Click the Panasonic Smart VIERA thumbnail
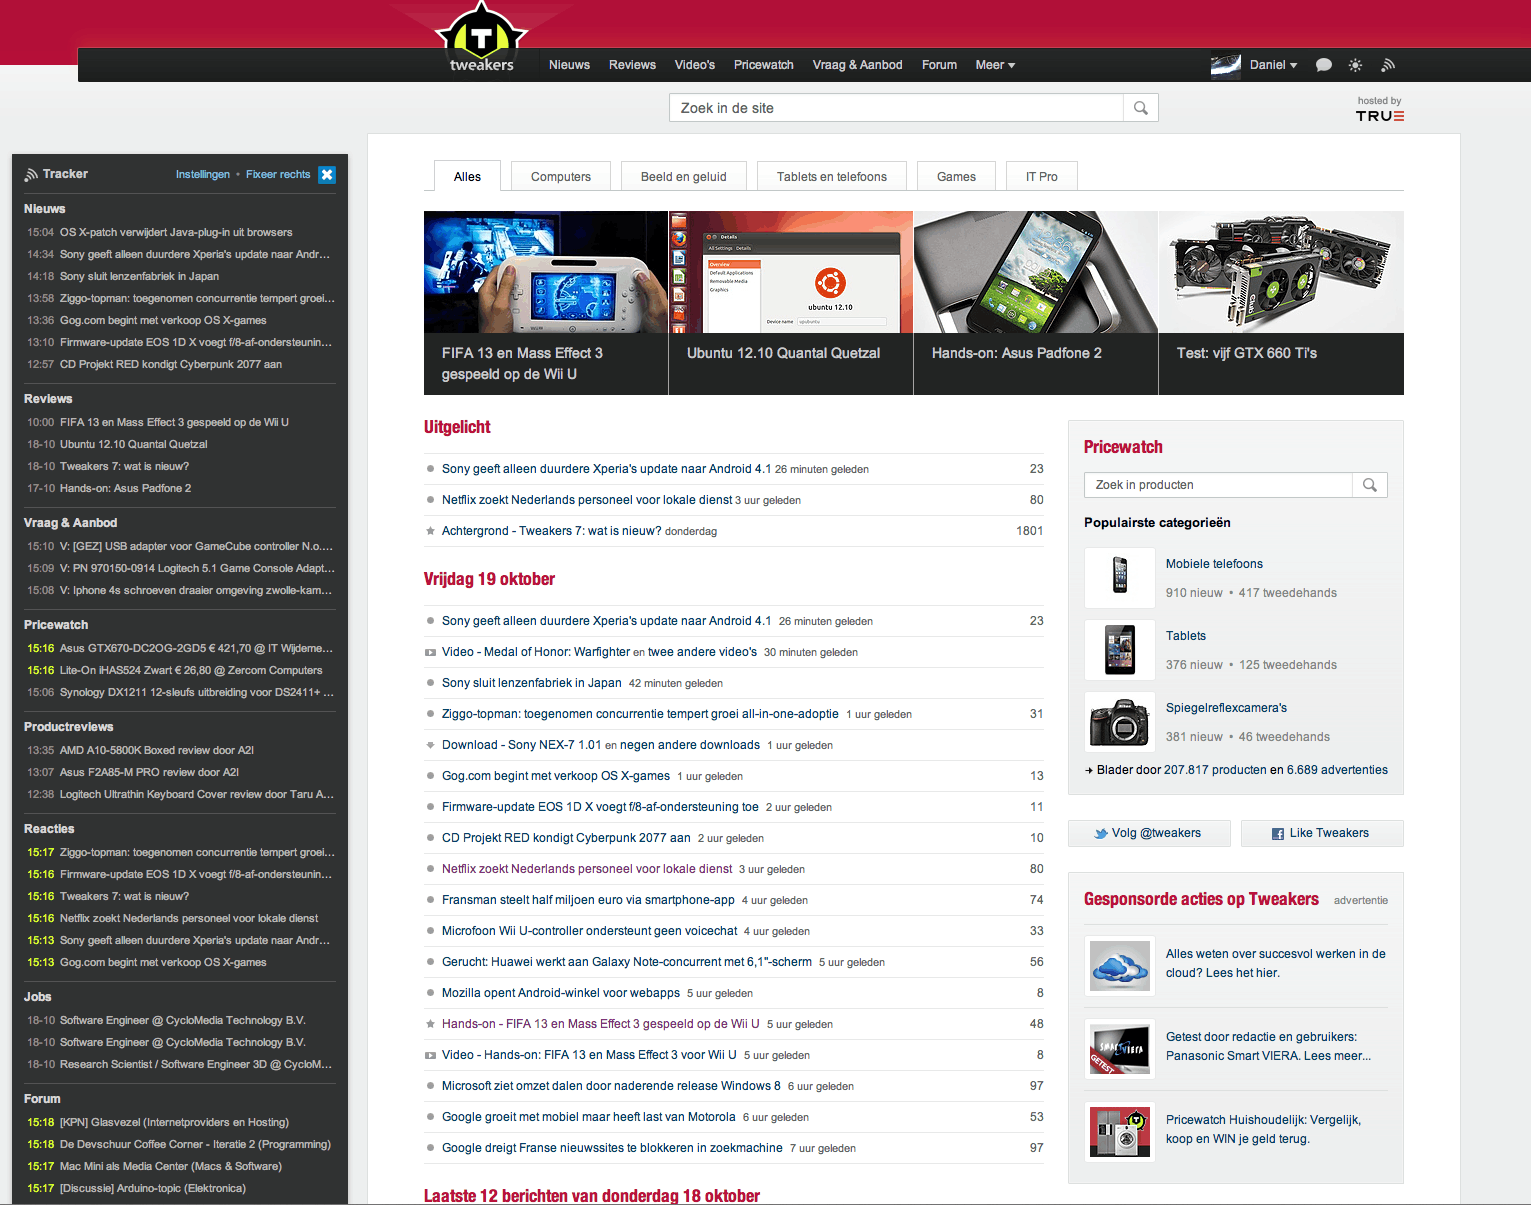The image size is (1531, 1205). pyautogui.click(x=1120, y=1049)
